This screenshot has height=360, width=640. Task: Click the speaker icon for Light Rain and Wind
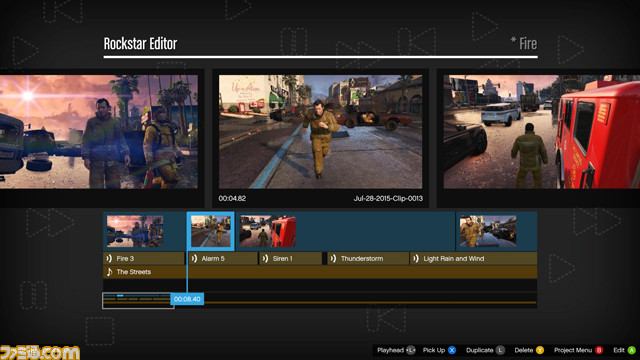416,258
